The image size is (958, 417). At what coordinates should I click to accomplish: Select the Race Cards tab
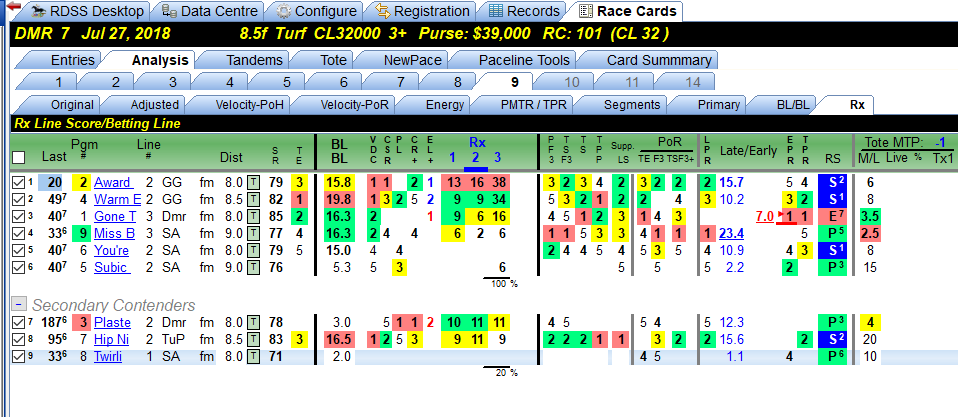coord(627,11)
